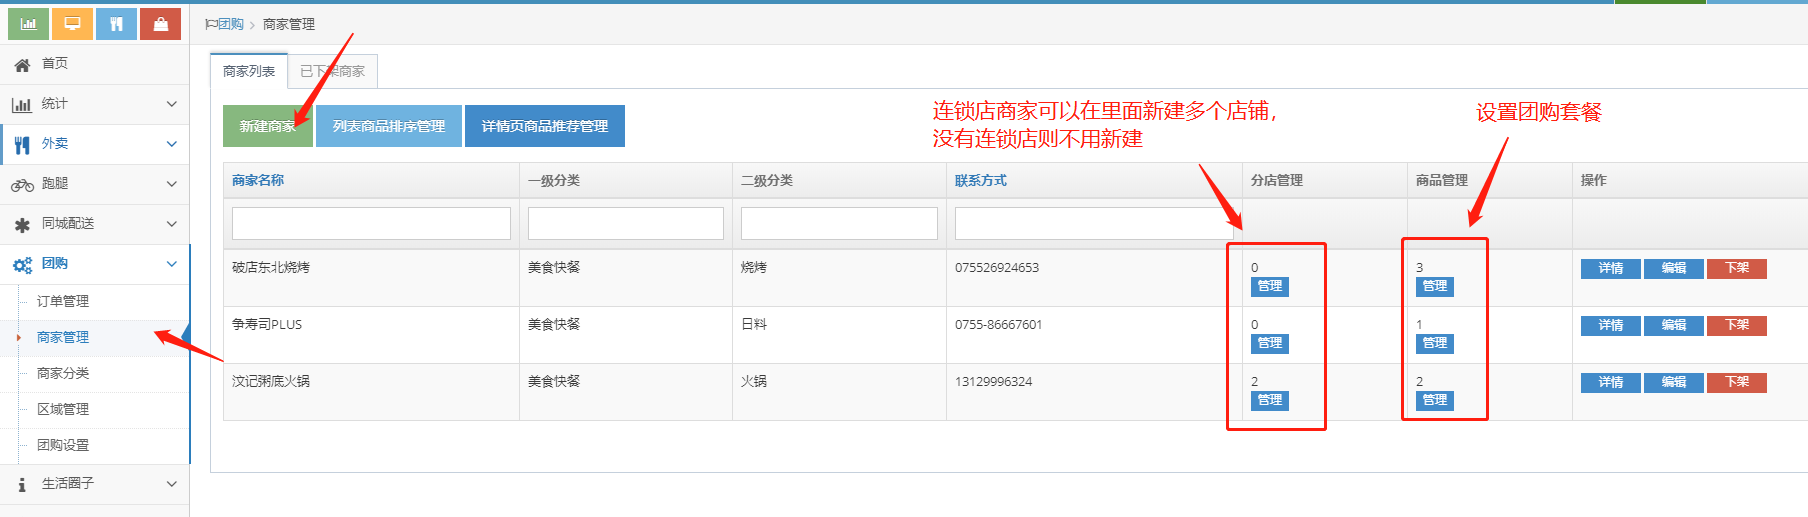Click the home icon beside 首页

pos(22,65)
